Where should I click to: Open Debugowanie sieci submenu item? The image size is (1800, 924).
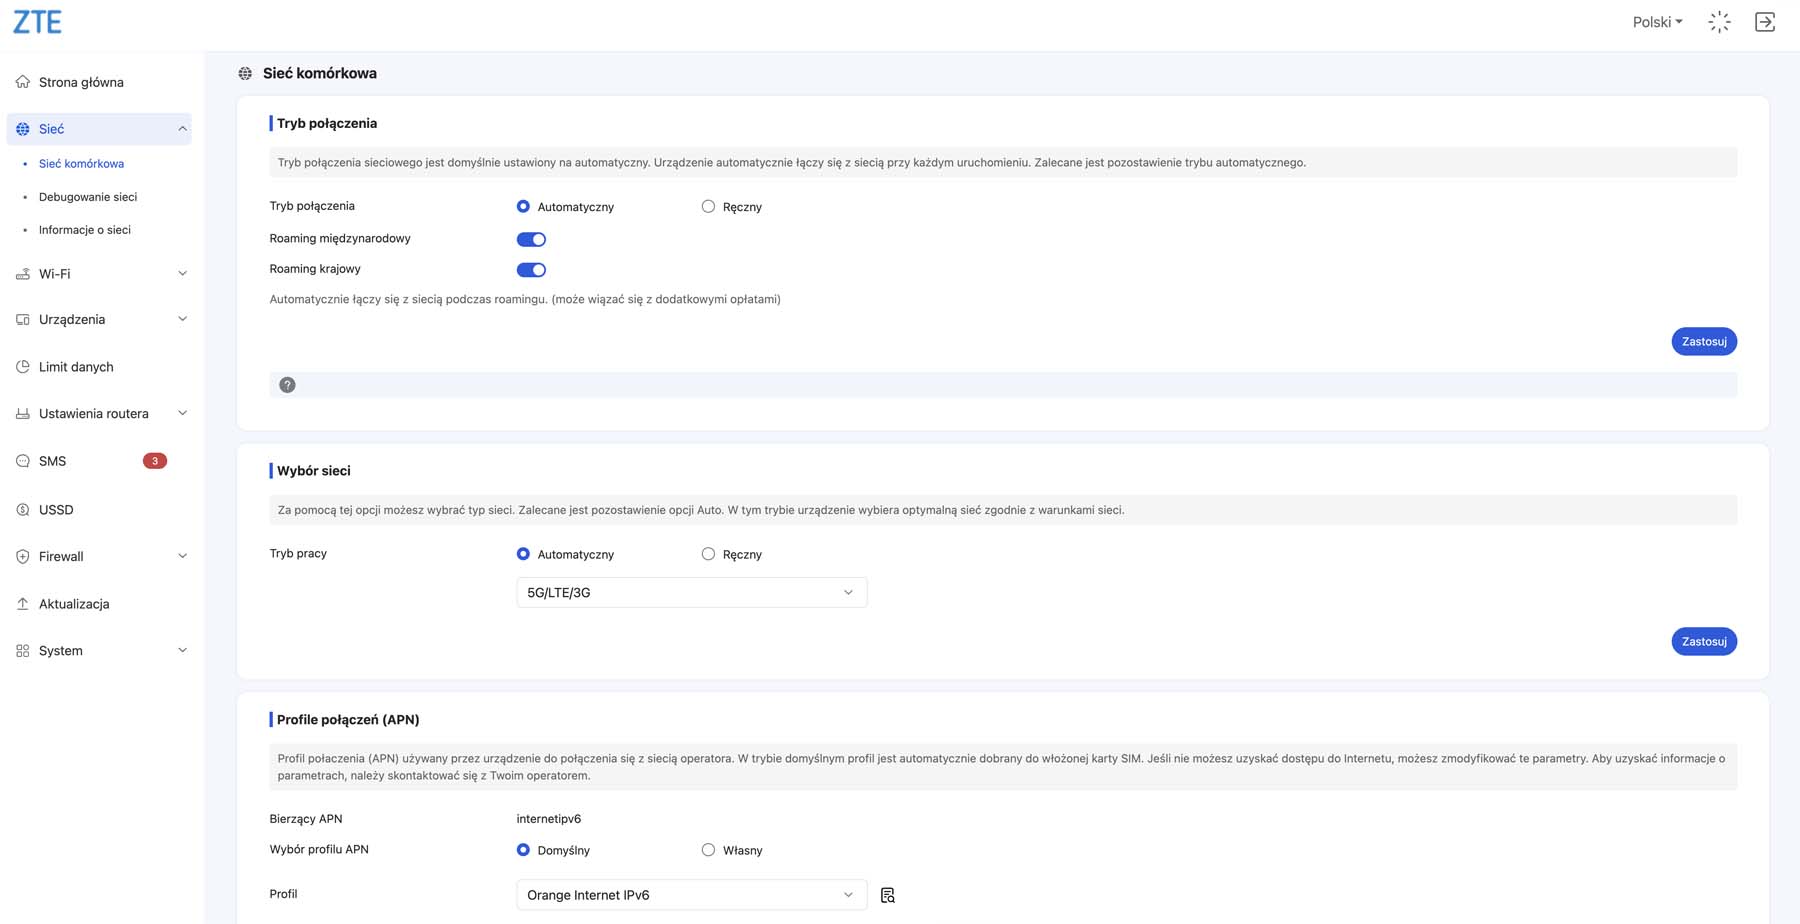(88, 197)
